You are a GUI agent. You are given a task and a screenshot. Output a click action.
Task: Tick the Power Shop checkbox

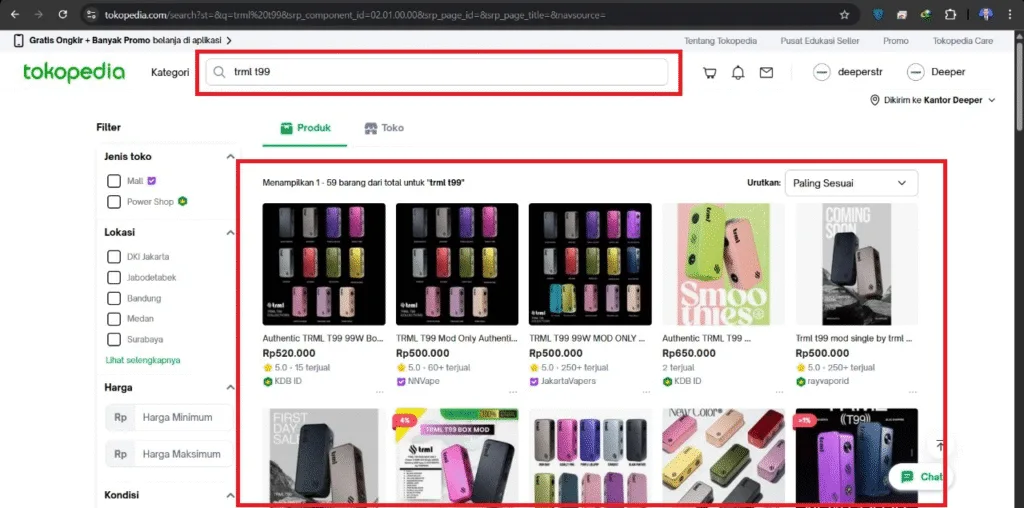pyautogui.click(x=114, y=202)
